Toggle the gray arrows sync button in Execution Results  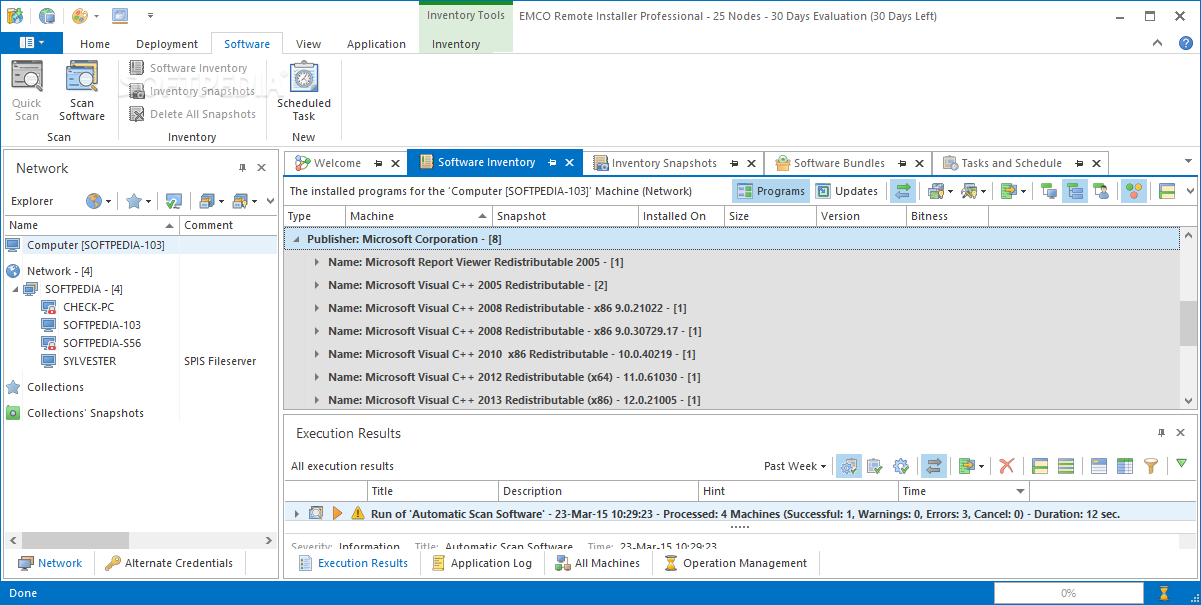tap(933, 466)
